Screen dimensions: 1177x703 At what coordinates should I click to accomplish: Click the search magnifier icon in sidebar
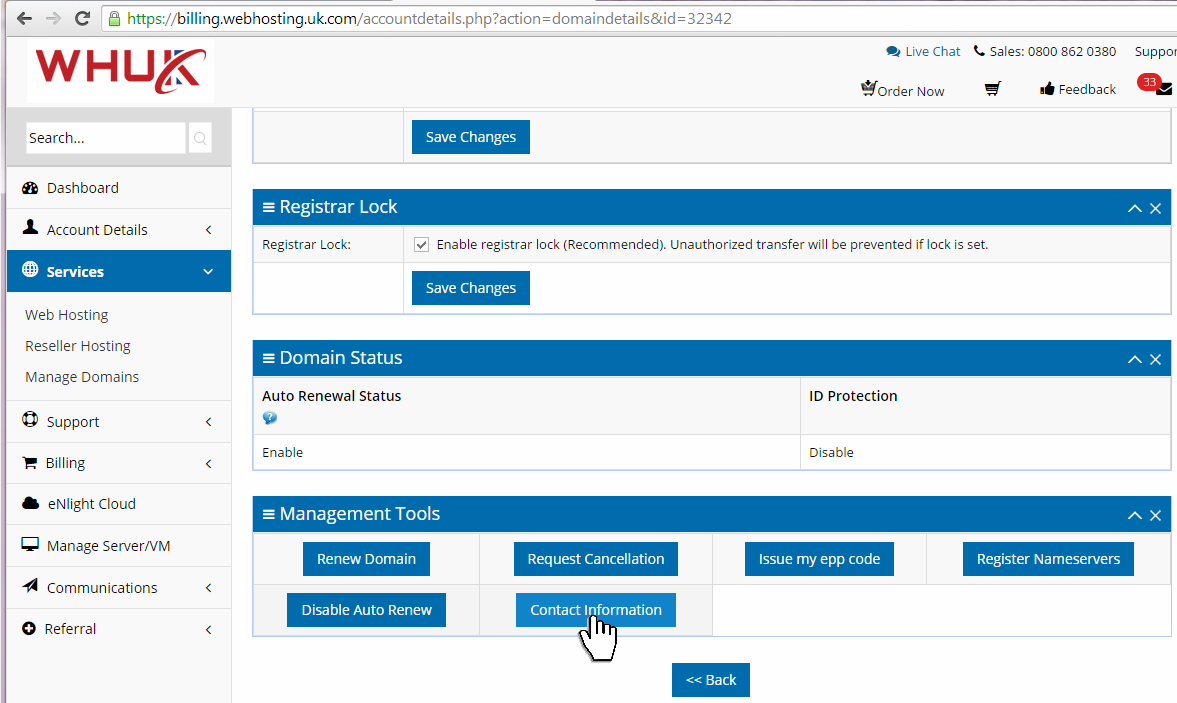click(200, 138)
